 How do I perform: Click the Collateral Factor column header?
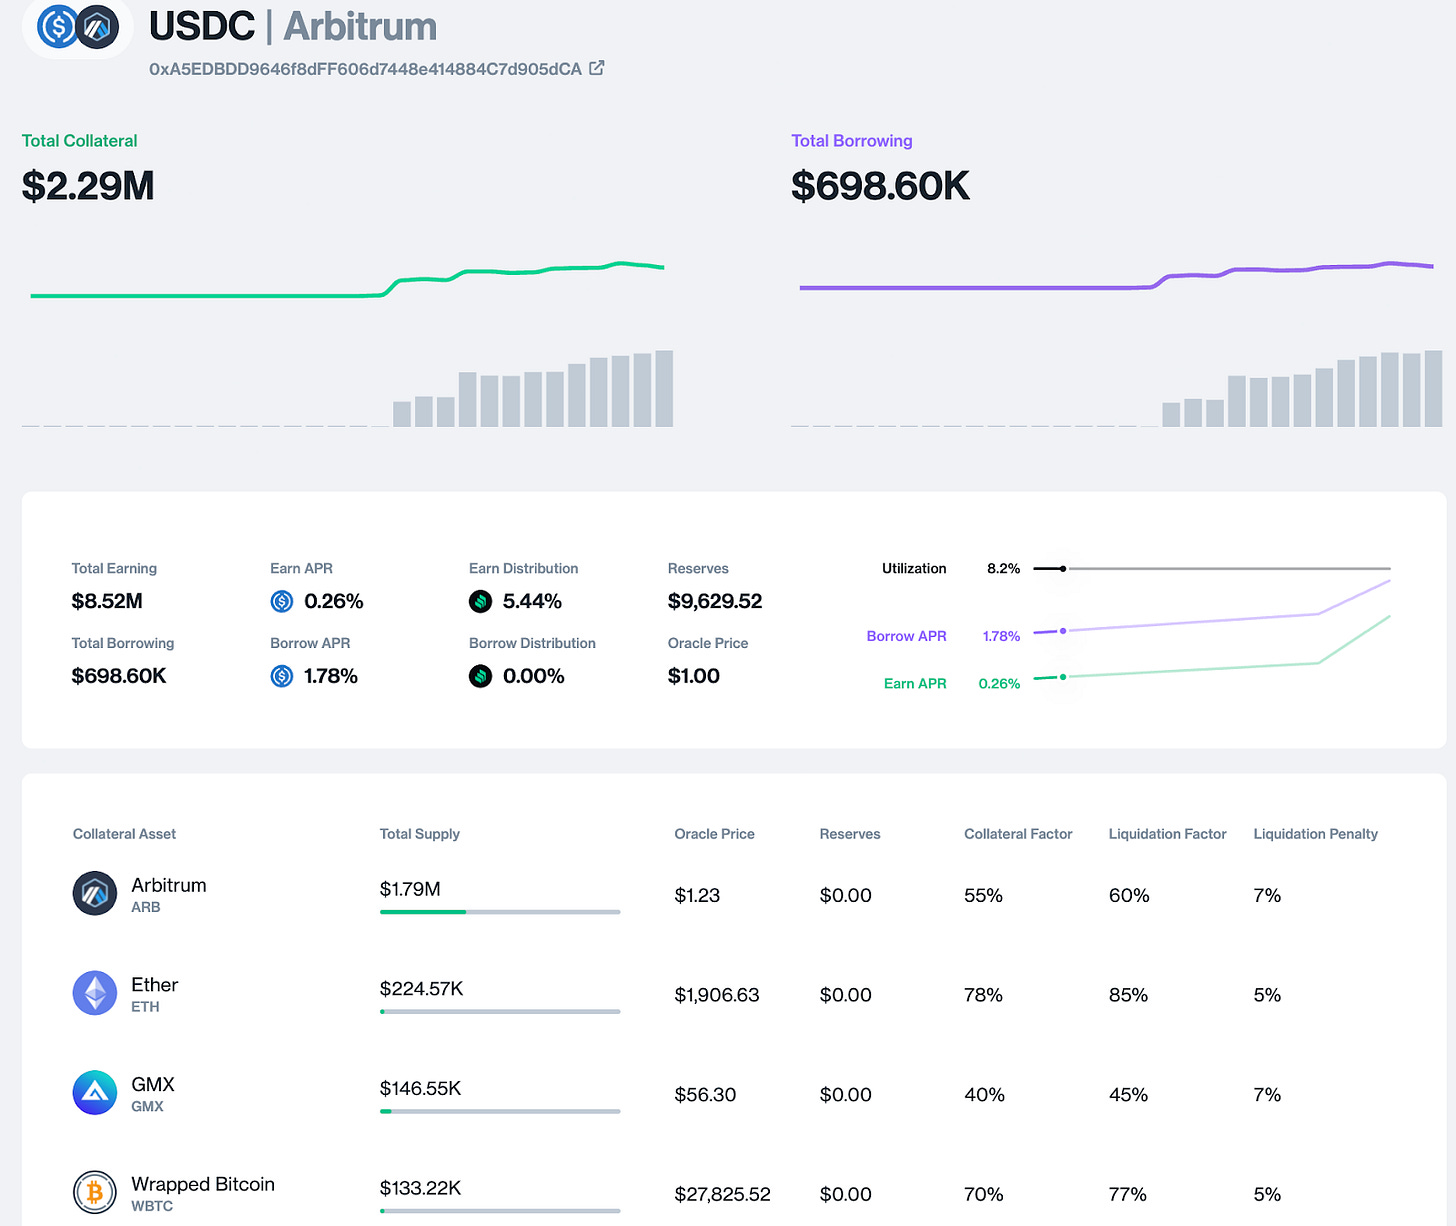click(x=1018, y=834)
